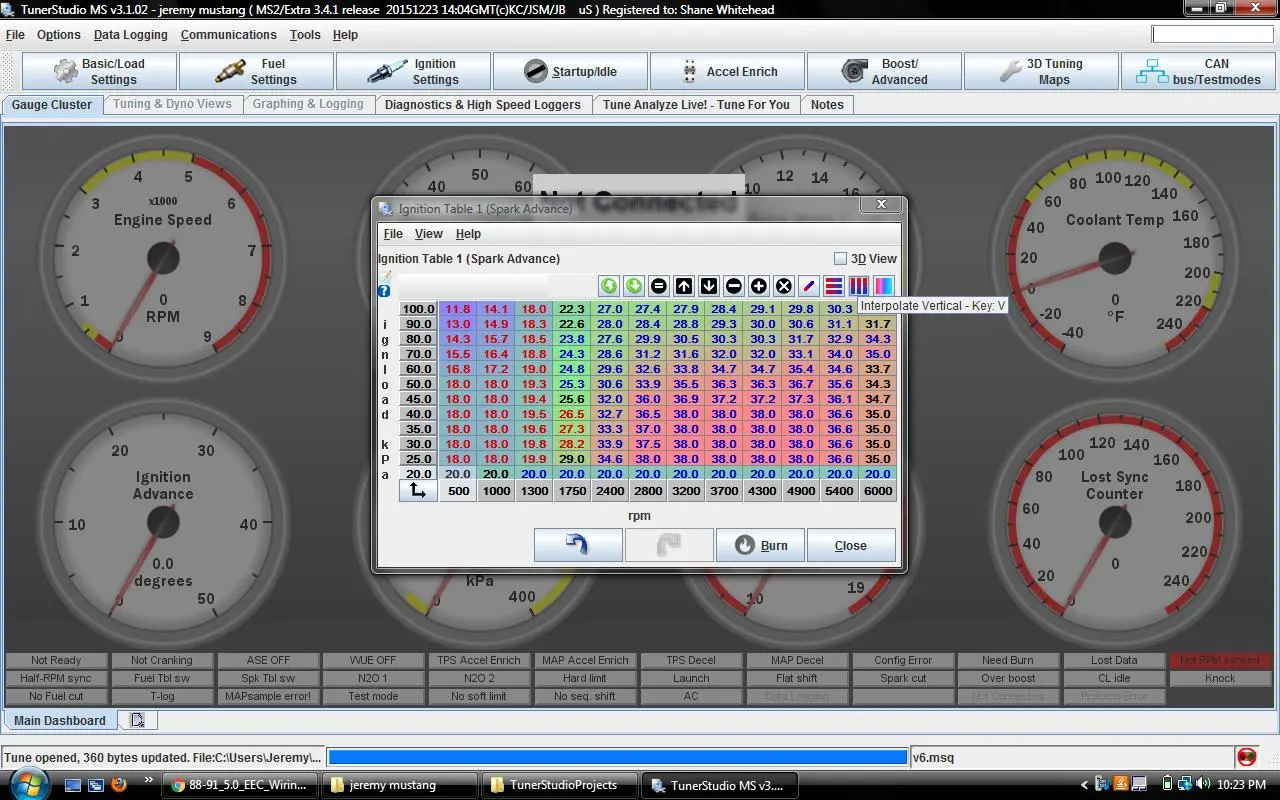
Task: Switch to Chrome 88-91_5.0_EEC_Wirin taskbar window
Action: pos(242,785)
